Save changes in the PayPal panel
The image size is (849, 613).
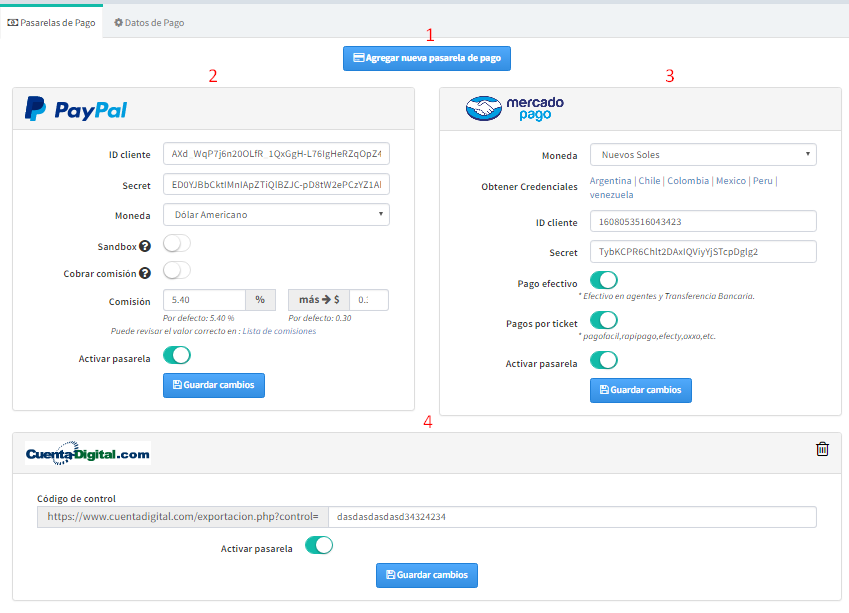pyautogui.click(x=214, y=385)
